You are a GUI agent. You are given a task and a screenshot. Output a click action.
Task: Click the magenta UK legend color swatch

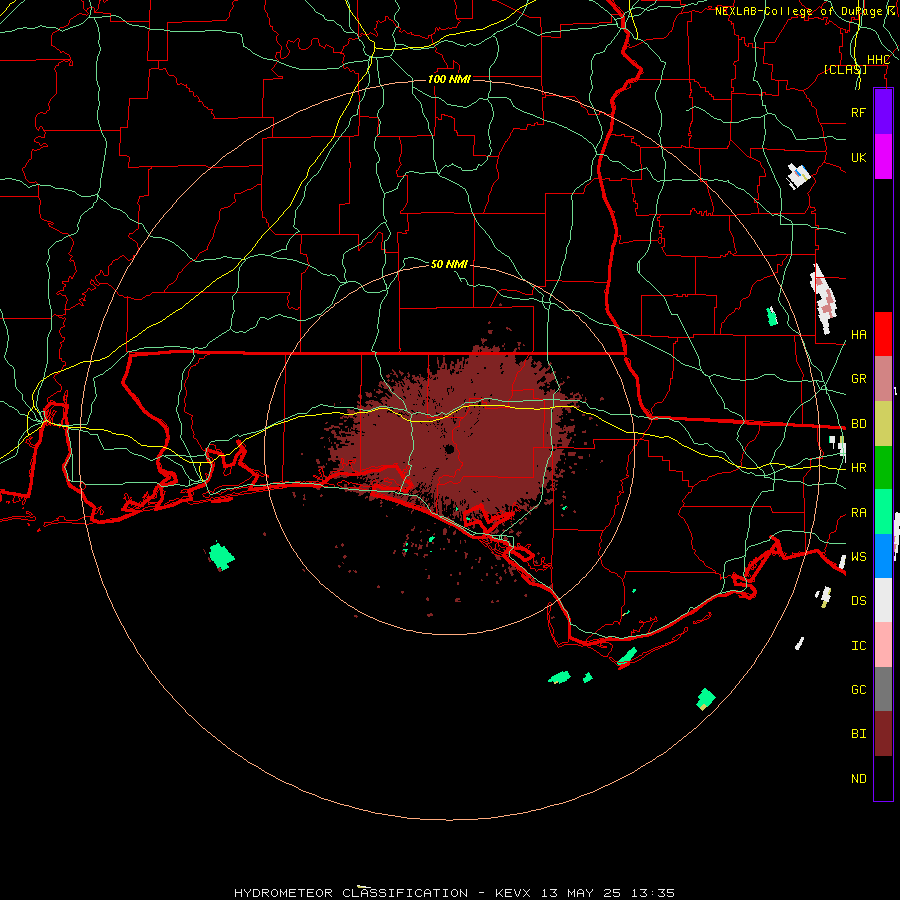883,157
